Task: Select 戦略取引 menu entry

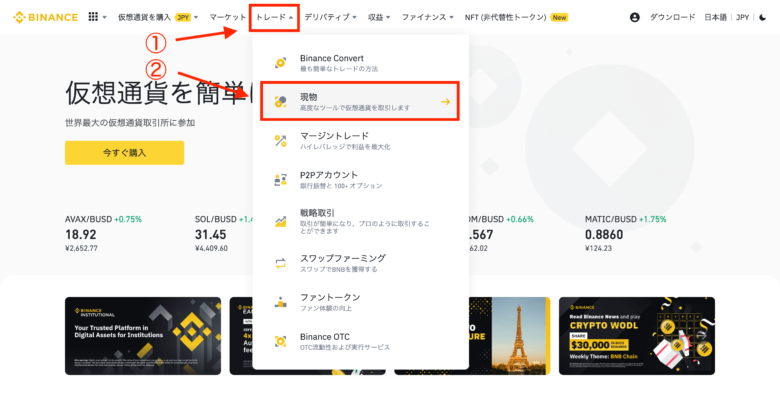Action: (360, 221)
